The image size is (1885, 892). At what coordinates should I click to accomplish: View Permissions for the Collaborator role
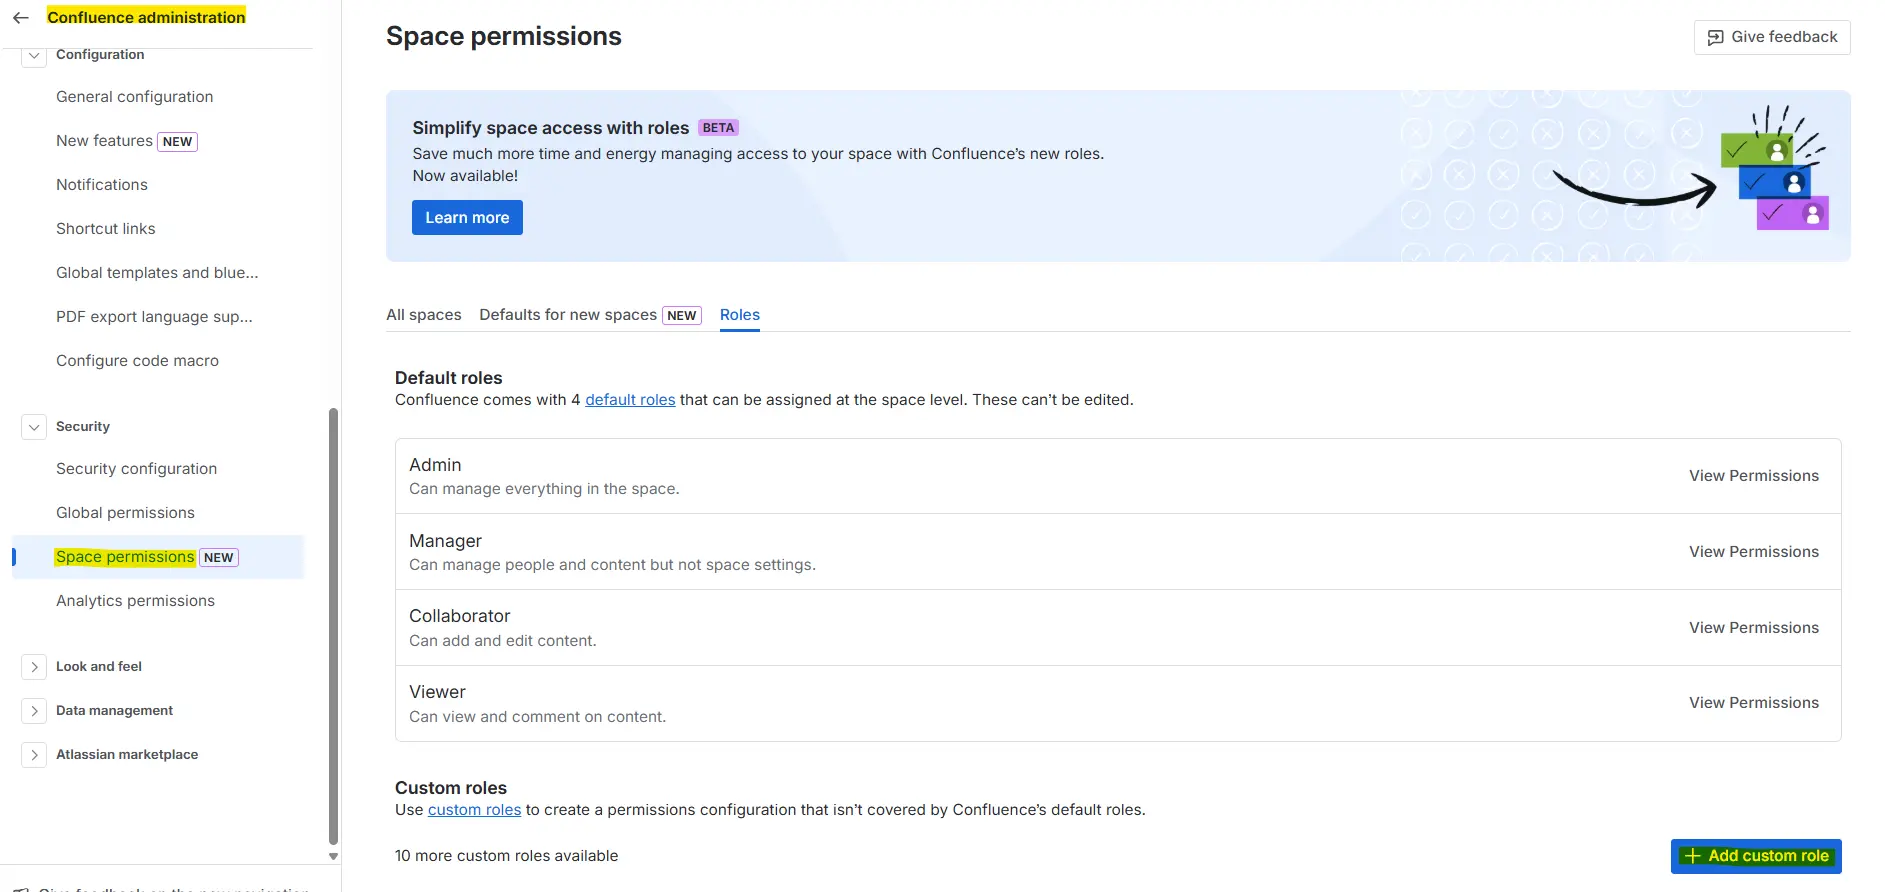coord(1753,628)
